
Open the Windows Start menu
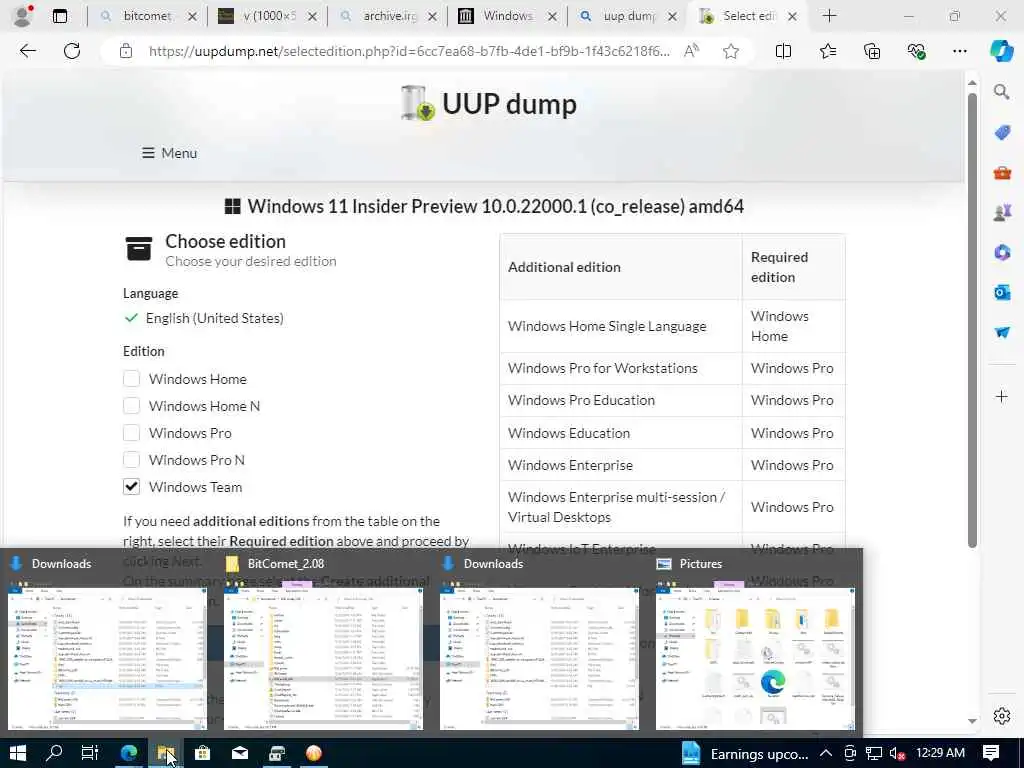(x=18, y=753)
